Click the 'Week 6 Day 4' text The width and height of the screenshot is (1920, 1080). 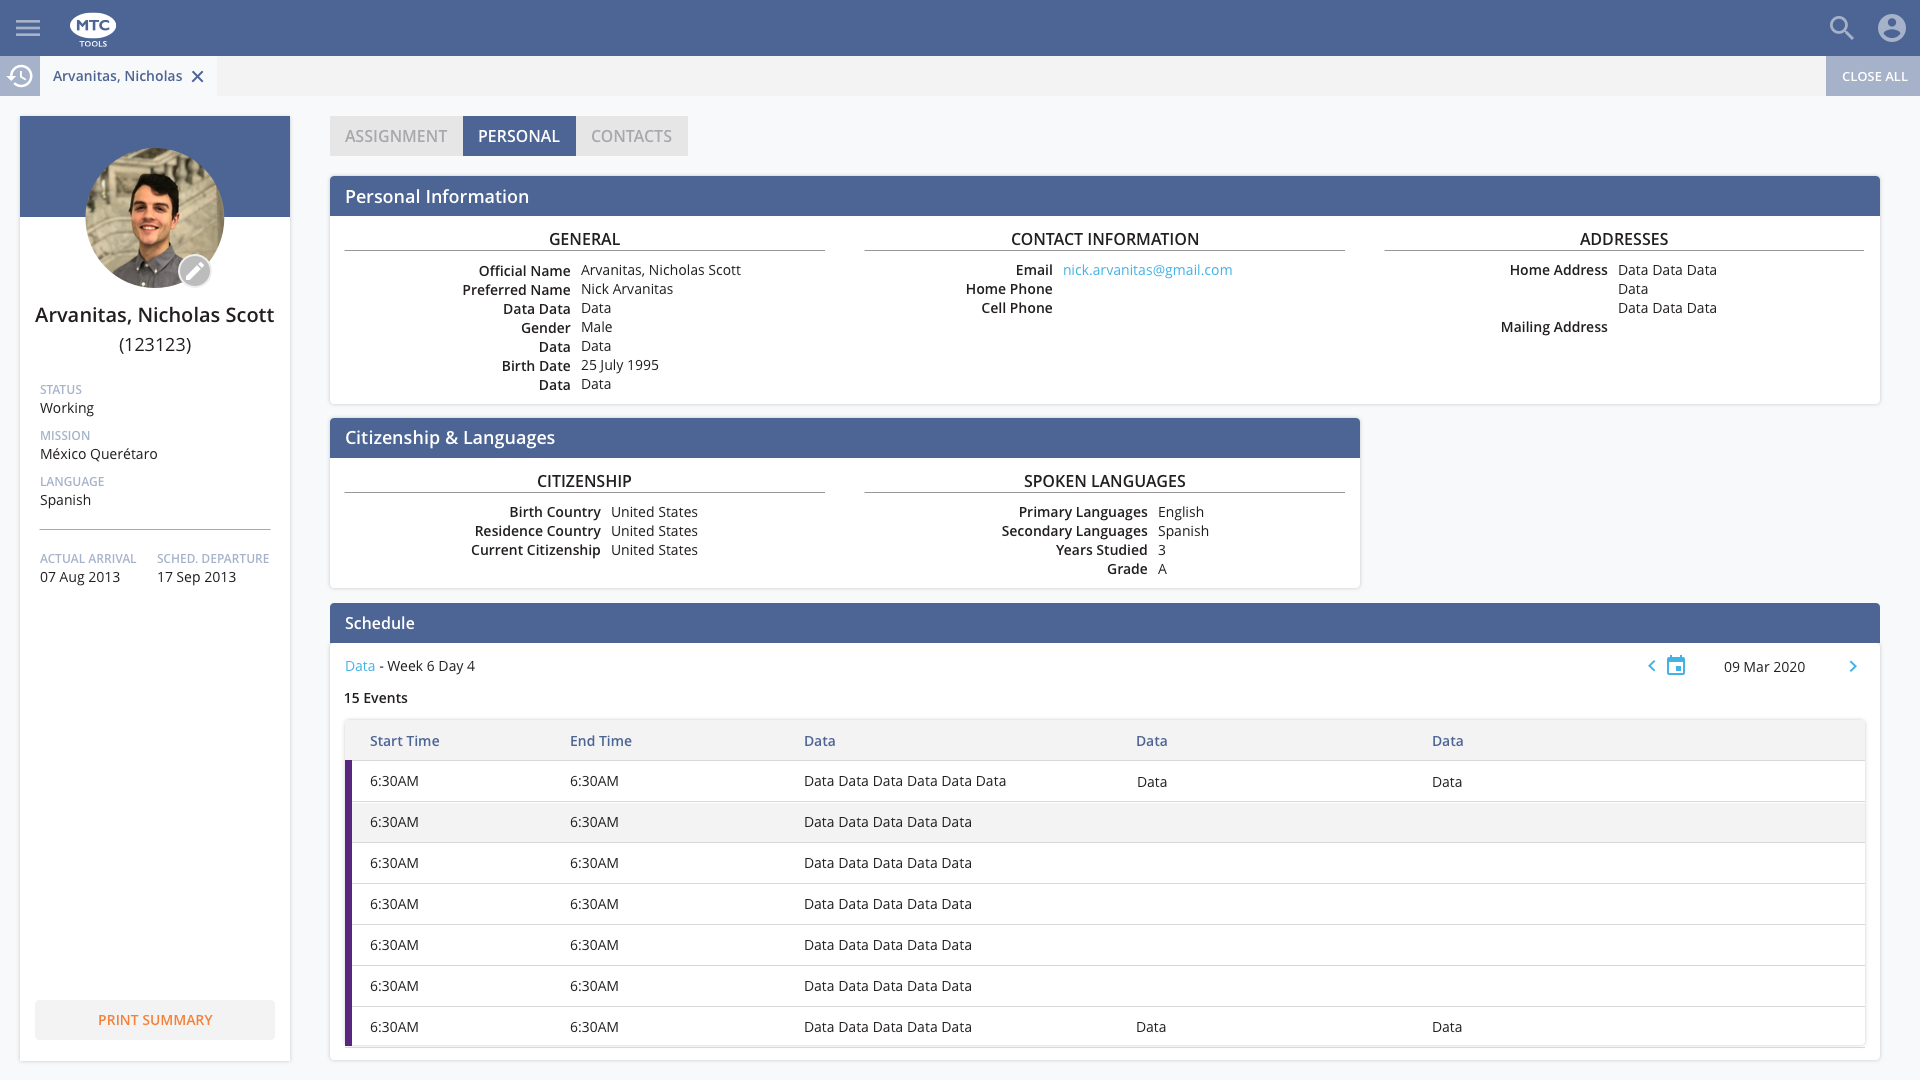coord(431,666)
